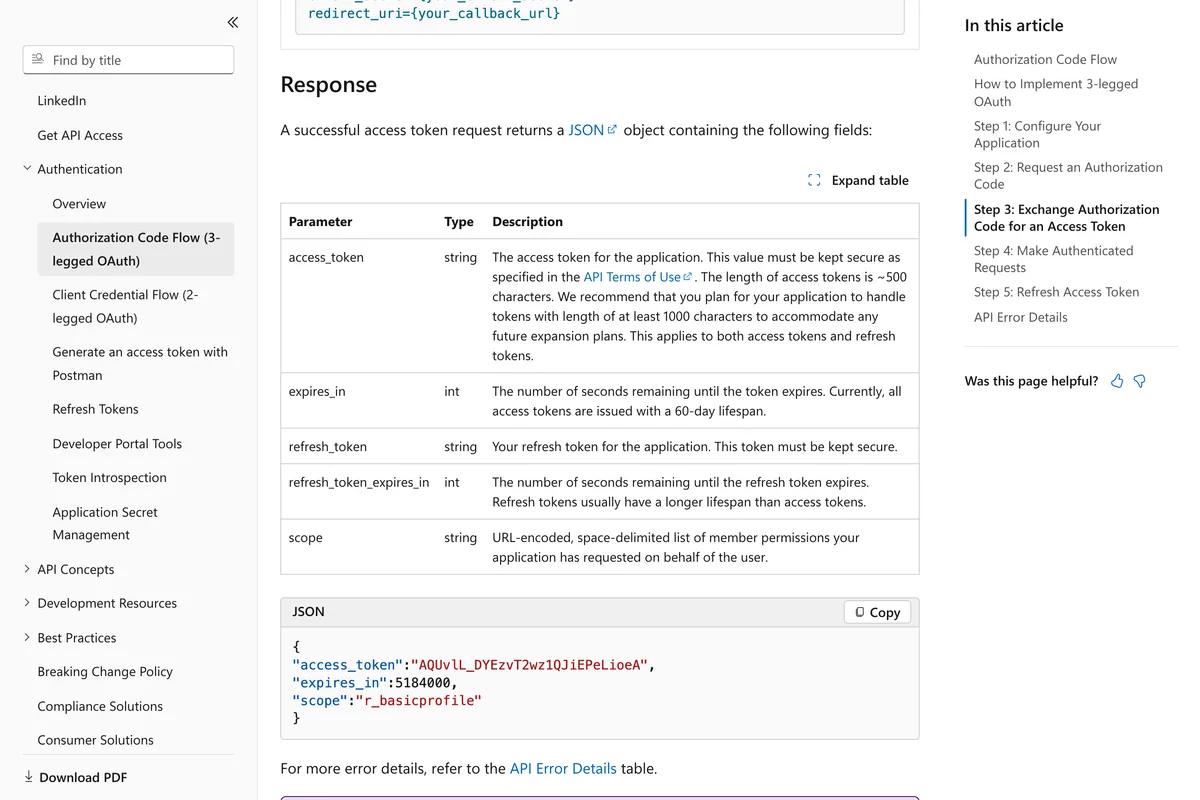Click the thumbs up helpful icon
The width and height of the screenshot is (1200, 800).
pos(1117,381)
